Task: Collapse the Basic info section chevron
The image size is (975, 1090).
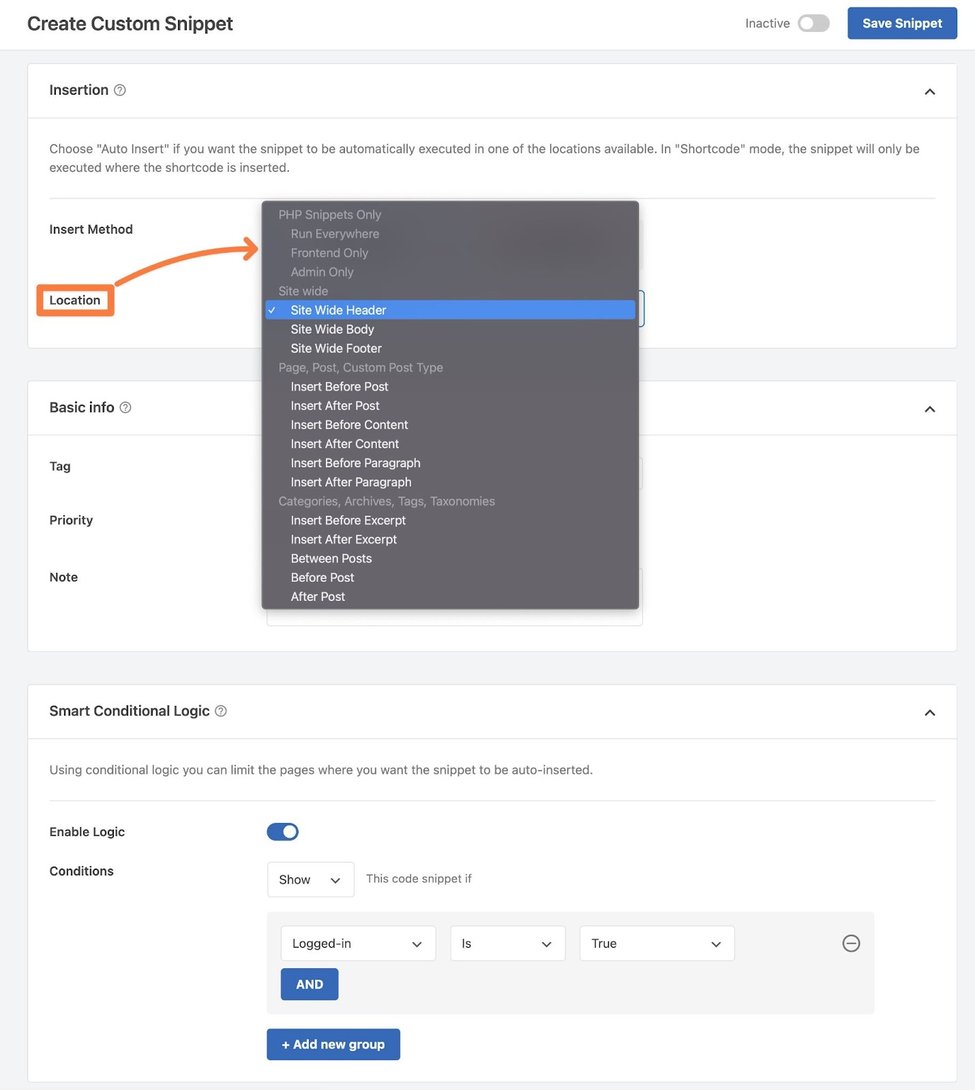Action: (x=929, y=408)
